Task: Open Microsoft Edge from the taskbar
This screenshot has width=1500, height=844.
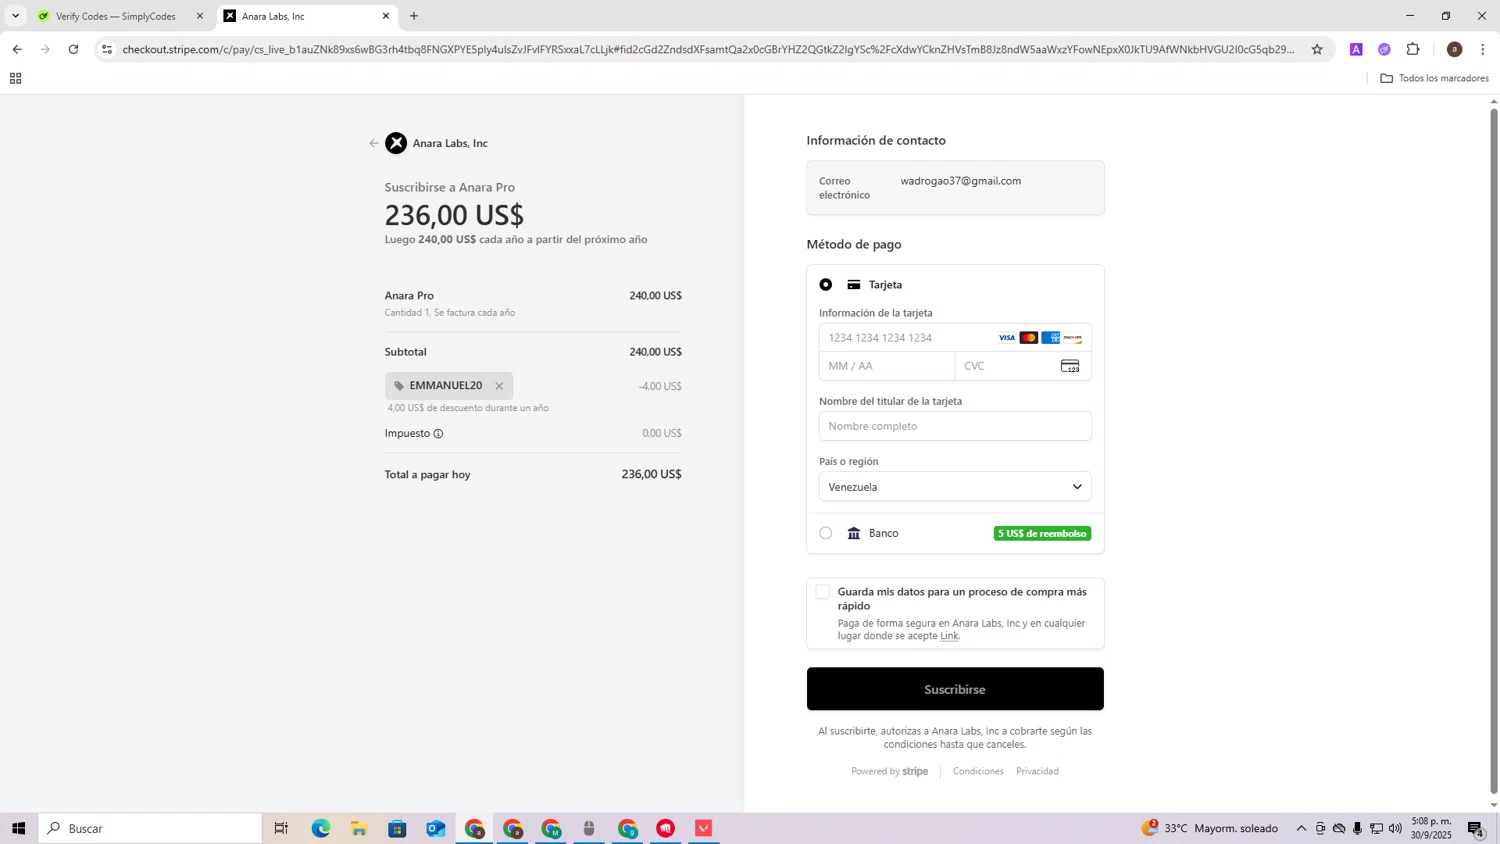Action: [x=320, y=828]
